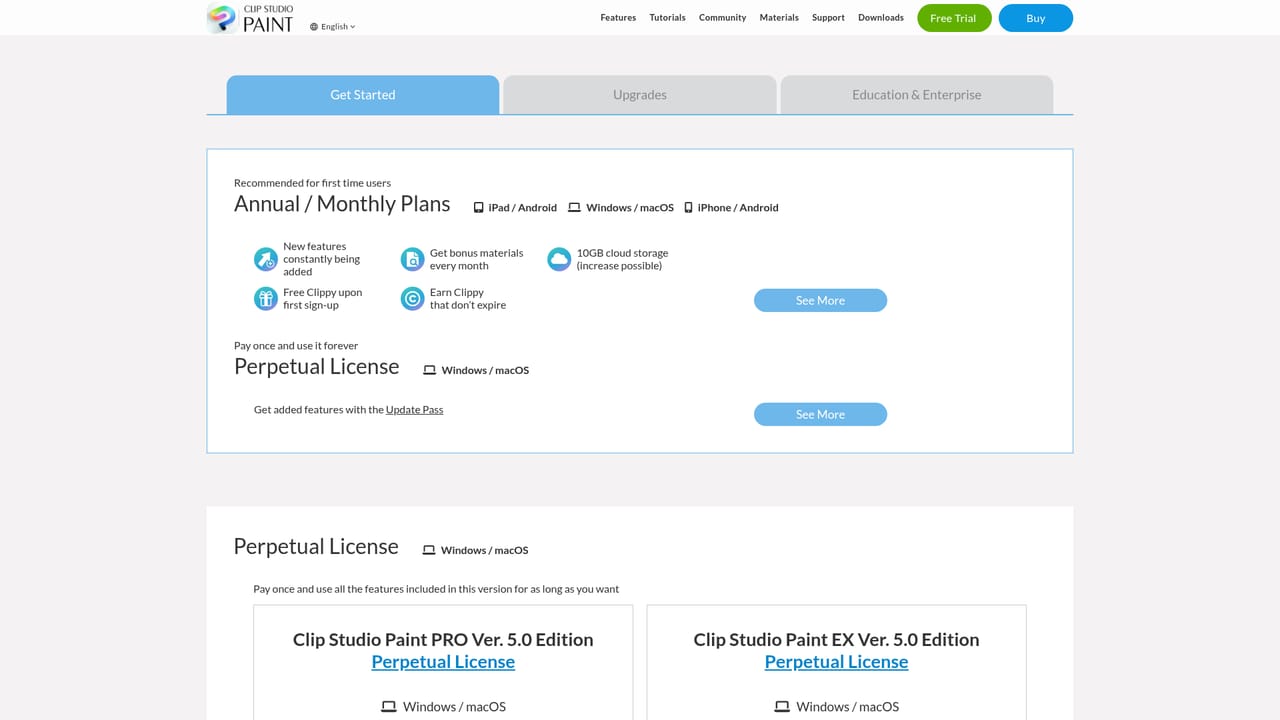Click the bonus materials icon

click(412, 259)
